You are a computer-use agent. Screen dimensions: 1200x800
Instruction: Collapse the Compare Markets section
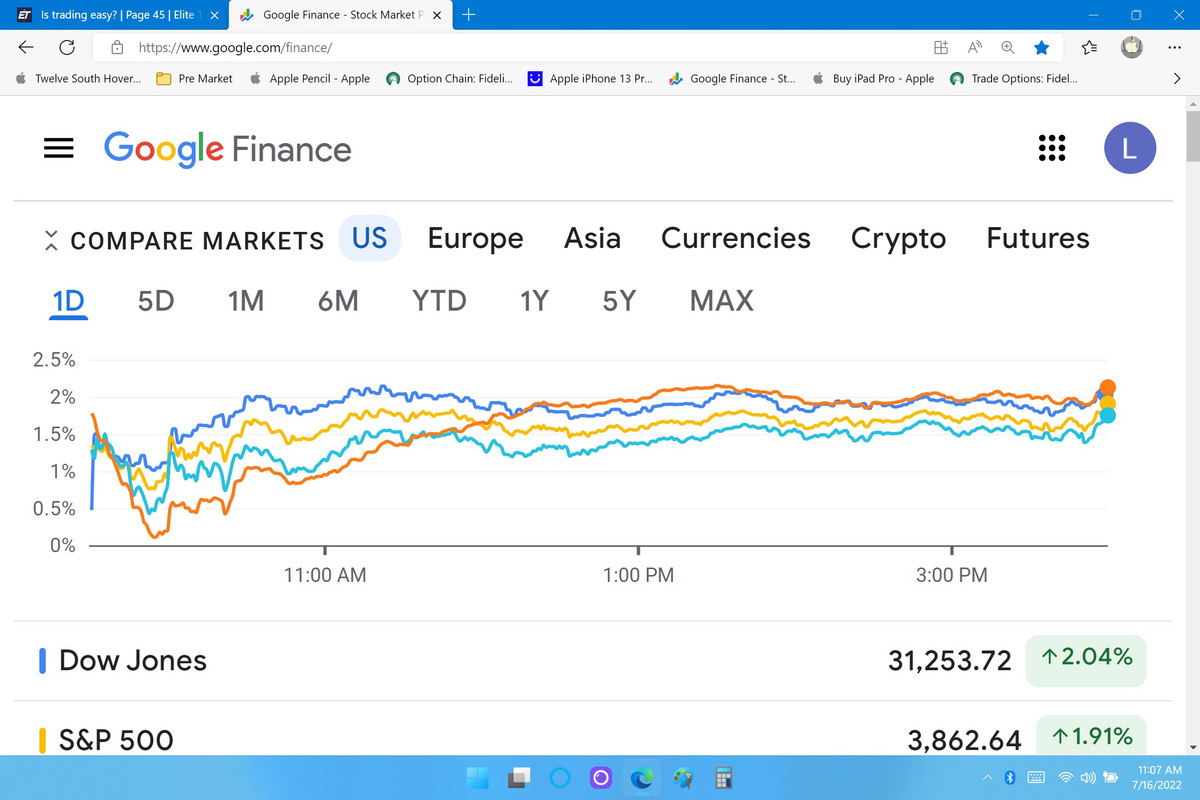tap(51, 241)
